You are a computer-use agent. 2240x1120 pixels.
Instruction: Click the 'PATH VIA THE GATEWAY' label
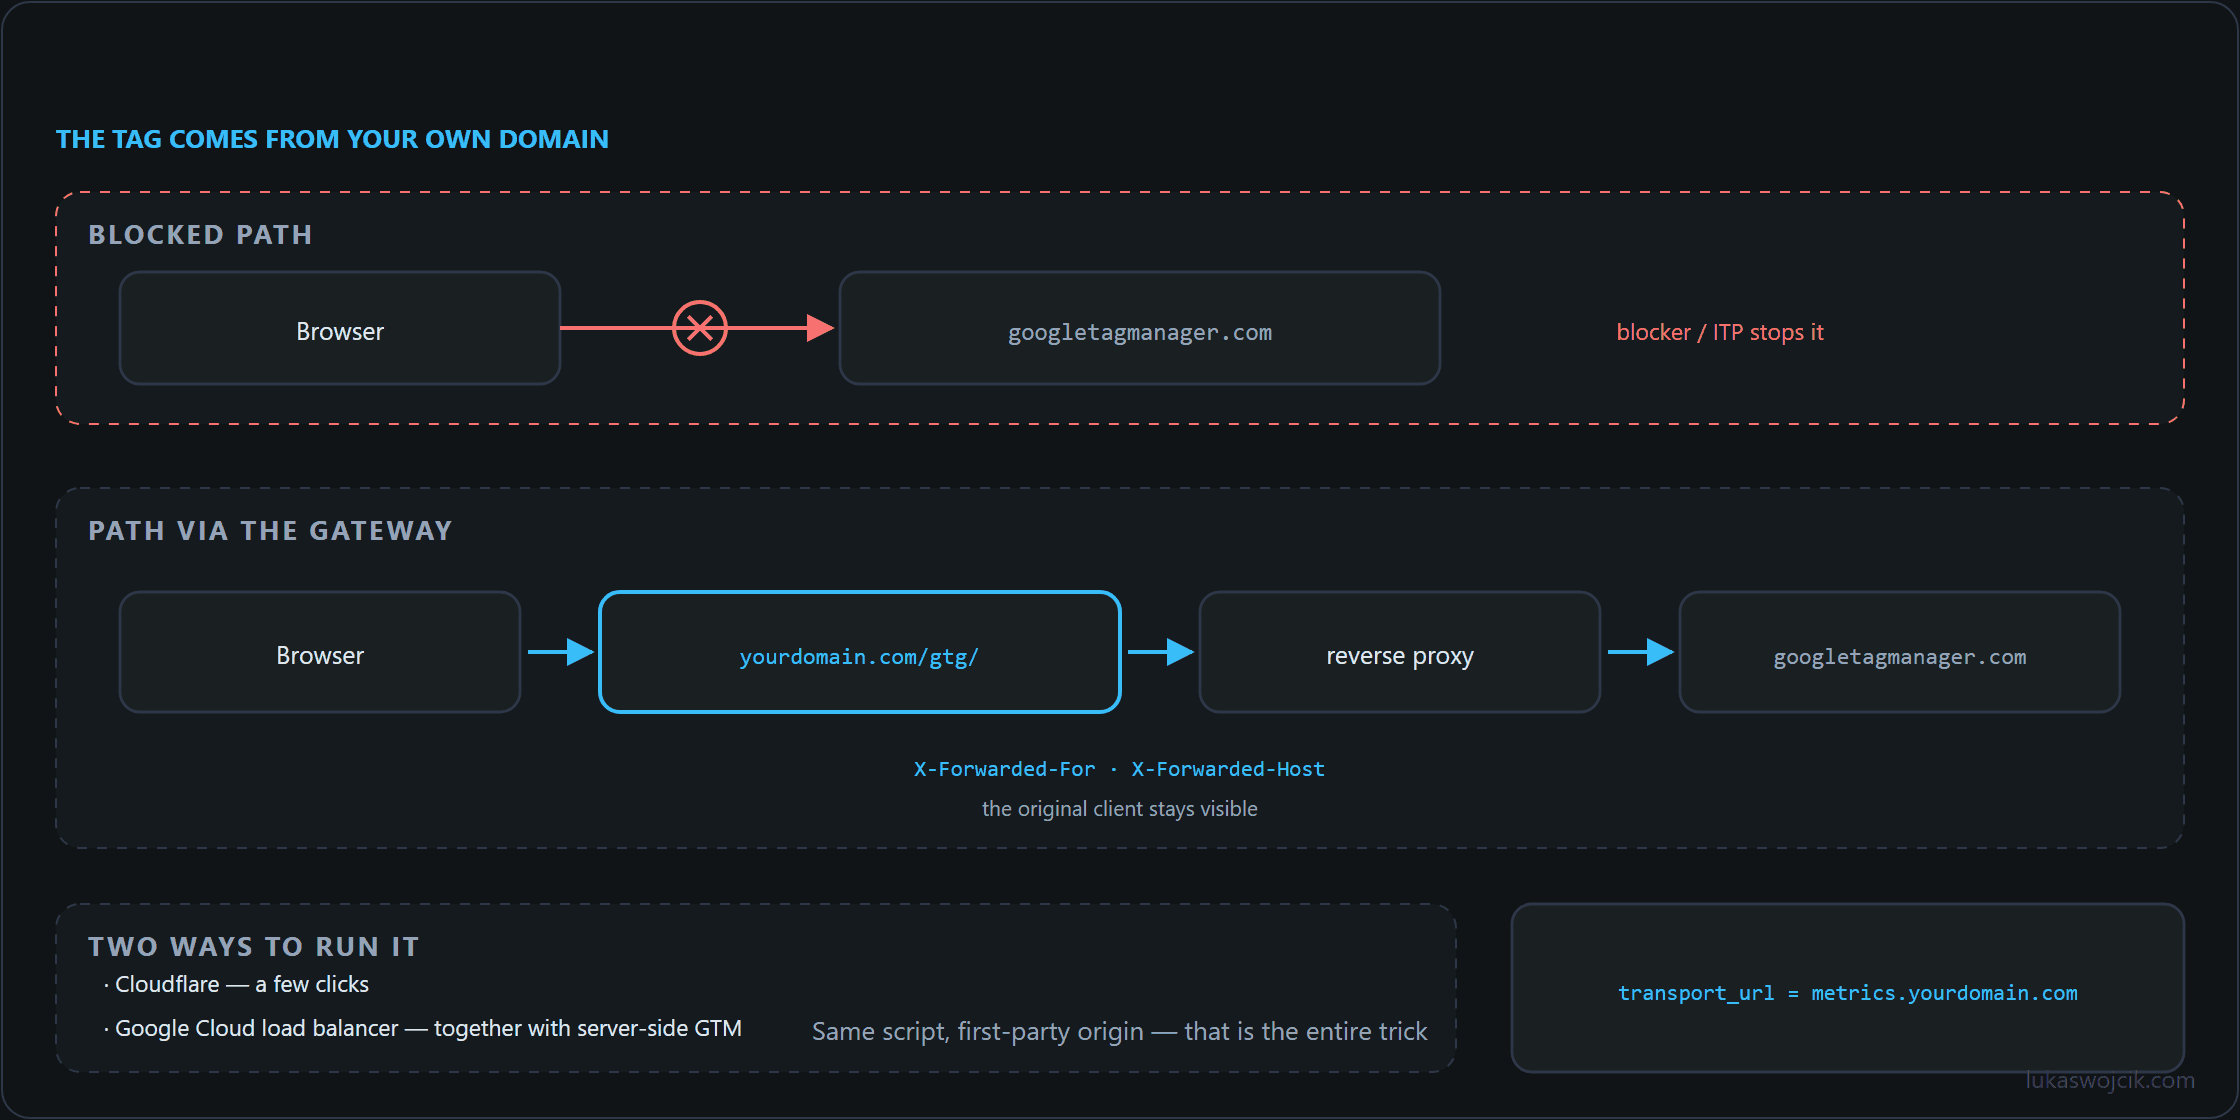coord(270,531)
